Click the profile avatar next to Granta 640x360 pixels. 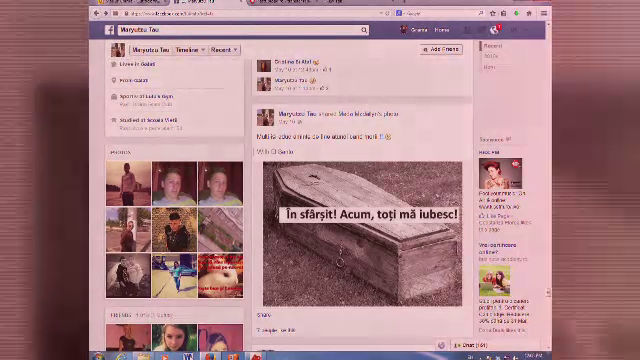[404, 30]
